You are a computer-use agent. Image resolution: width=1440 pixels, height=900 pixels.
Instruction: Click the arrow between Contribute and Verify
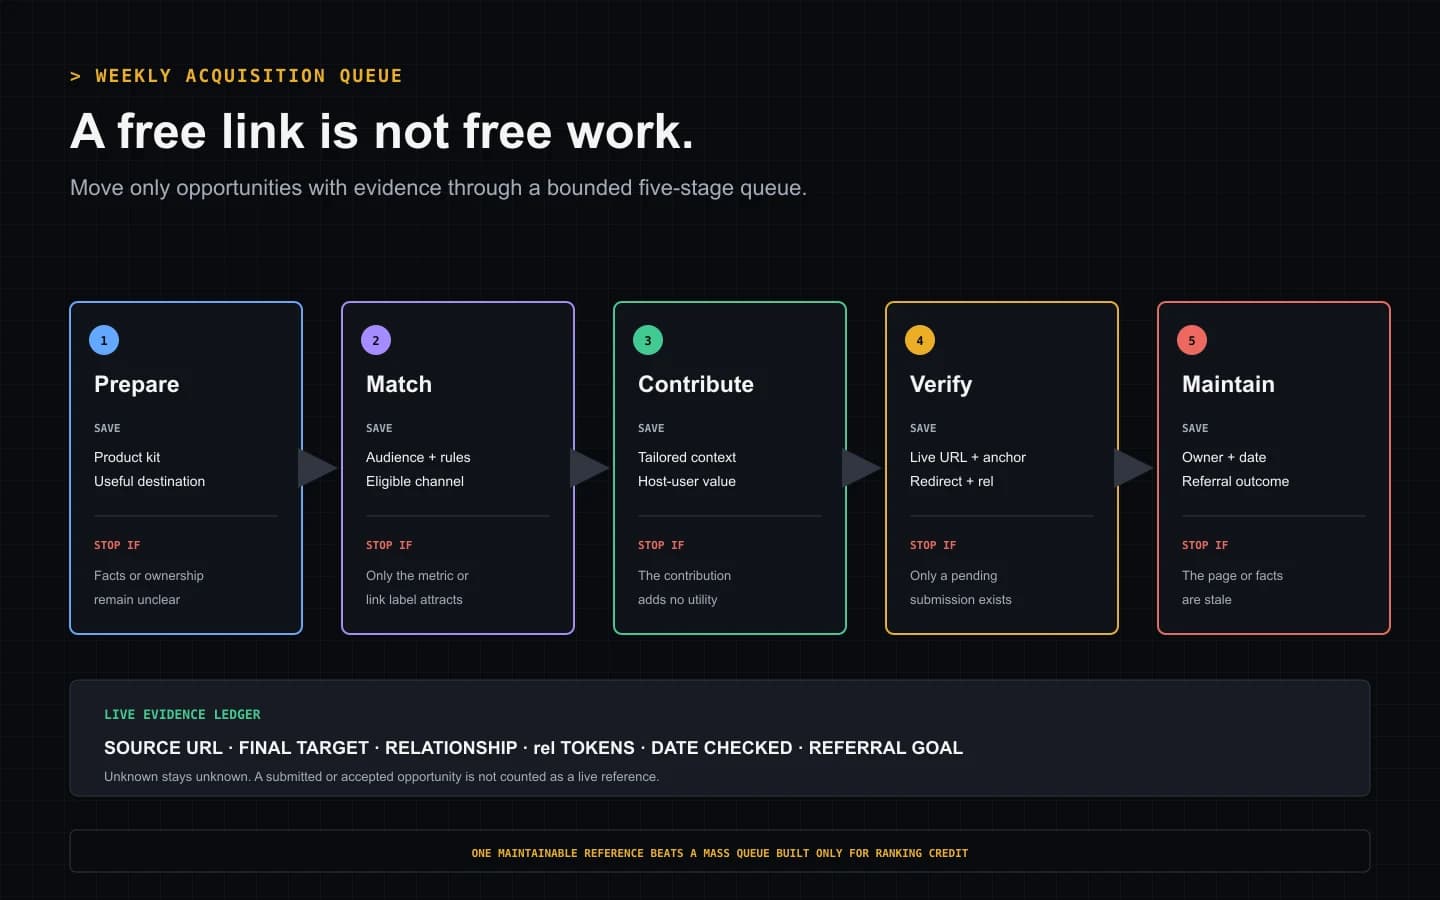click(861, 468)
